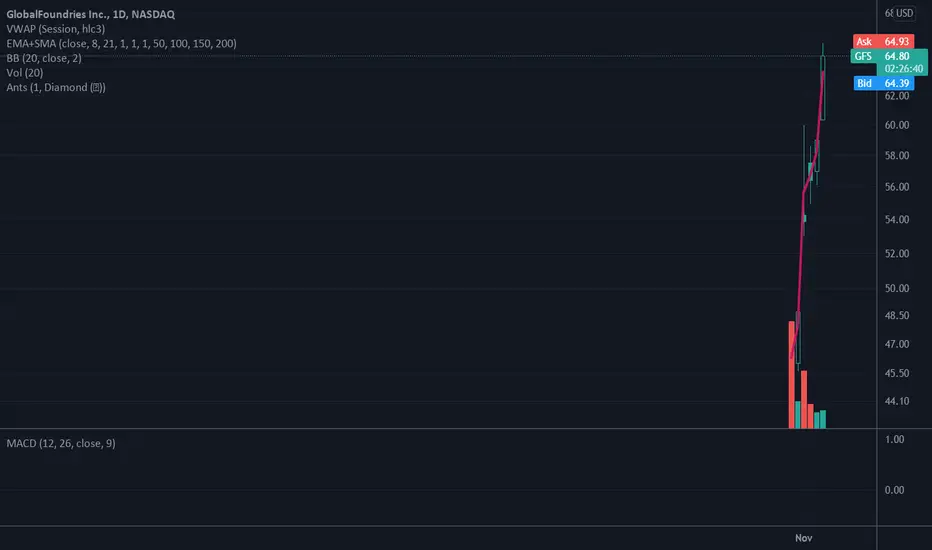Click the divider between chart and MACD pane

pyautogui.click(x=438, y=429)
